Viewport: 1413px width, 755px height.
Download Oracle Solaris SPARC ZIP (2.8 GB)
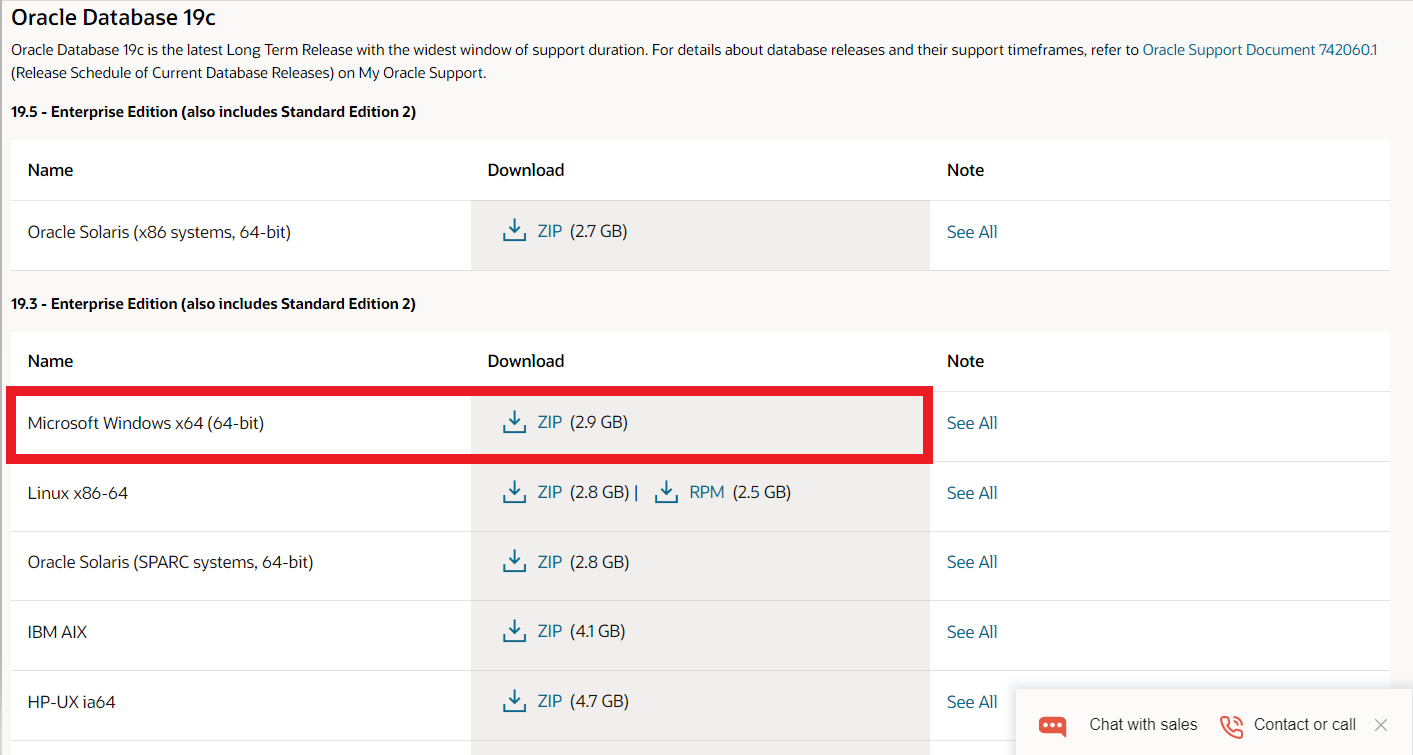[x=550, y=562]
